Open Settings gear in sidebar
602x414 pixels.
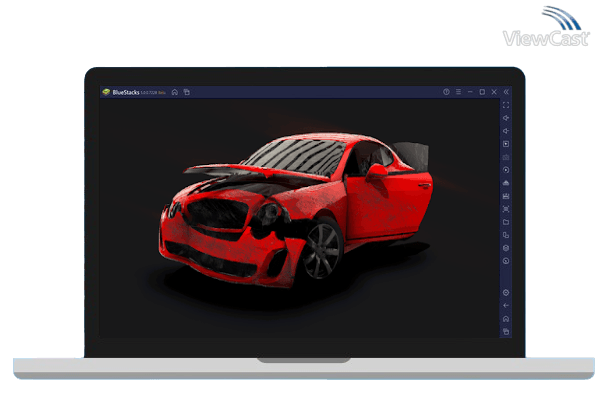pos(506,293)
